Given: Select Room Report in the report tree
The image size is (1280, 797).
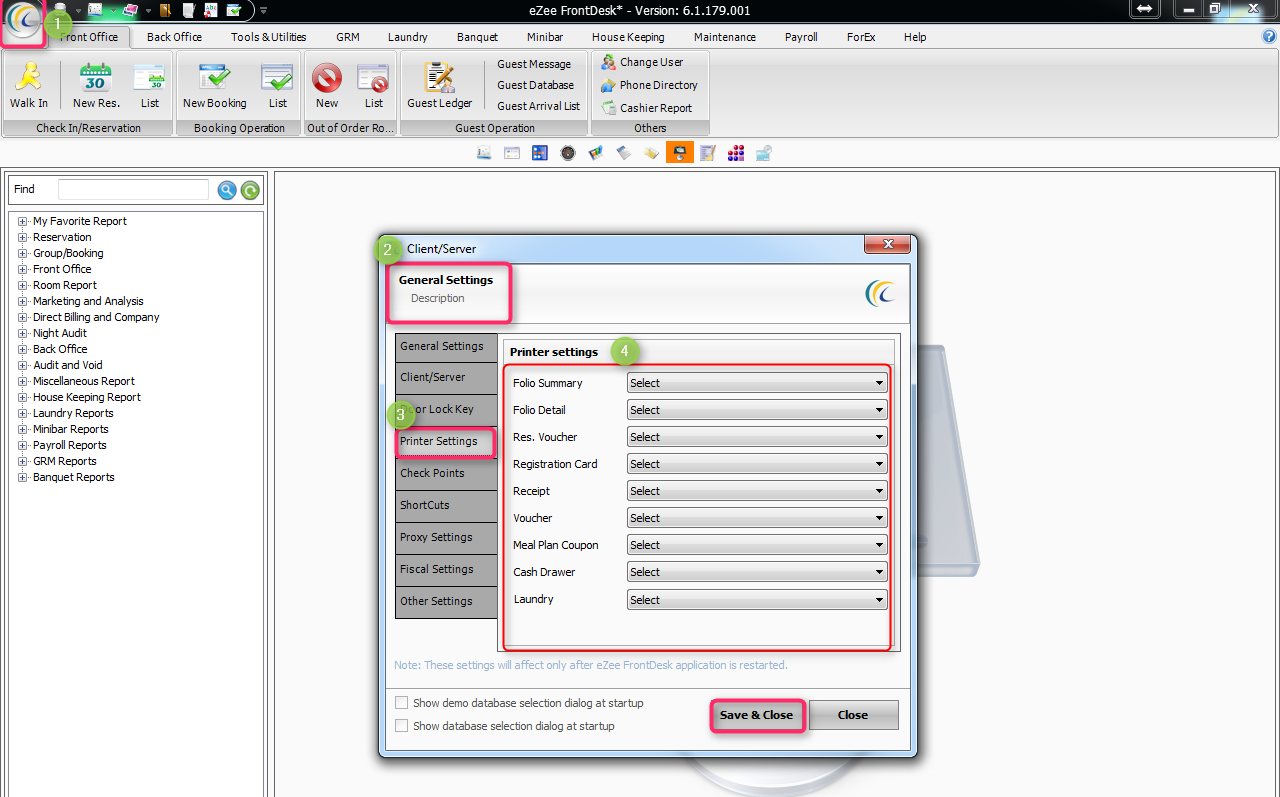Looking at the screenshot, I should [65, 285].
